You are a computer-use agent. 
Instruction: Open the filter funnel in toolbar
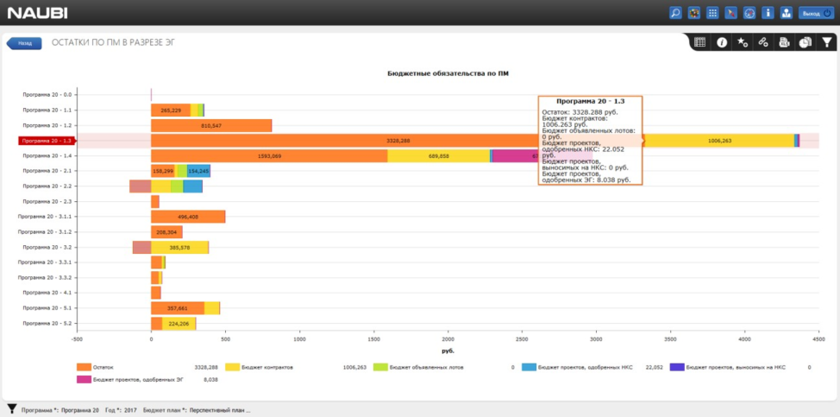point(827,43)
